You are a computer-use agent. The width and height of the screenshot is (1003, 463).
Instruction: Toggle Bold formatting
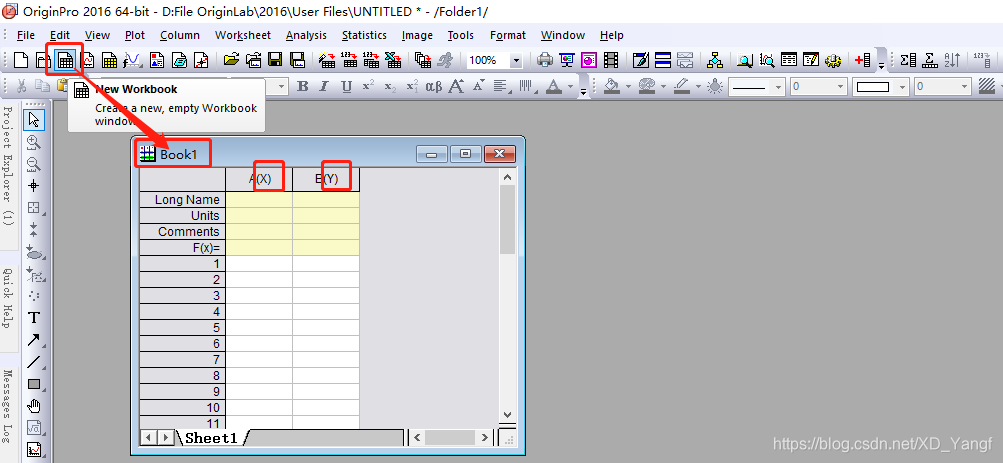click(303, 86)
